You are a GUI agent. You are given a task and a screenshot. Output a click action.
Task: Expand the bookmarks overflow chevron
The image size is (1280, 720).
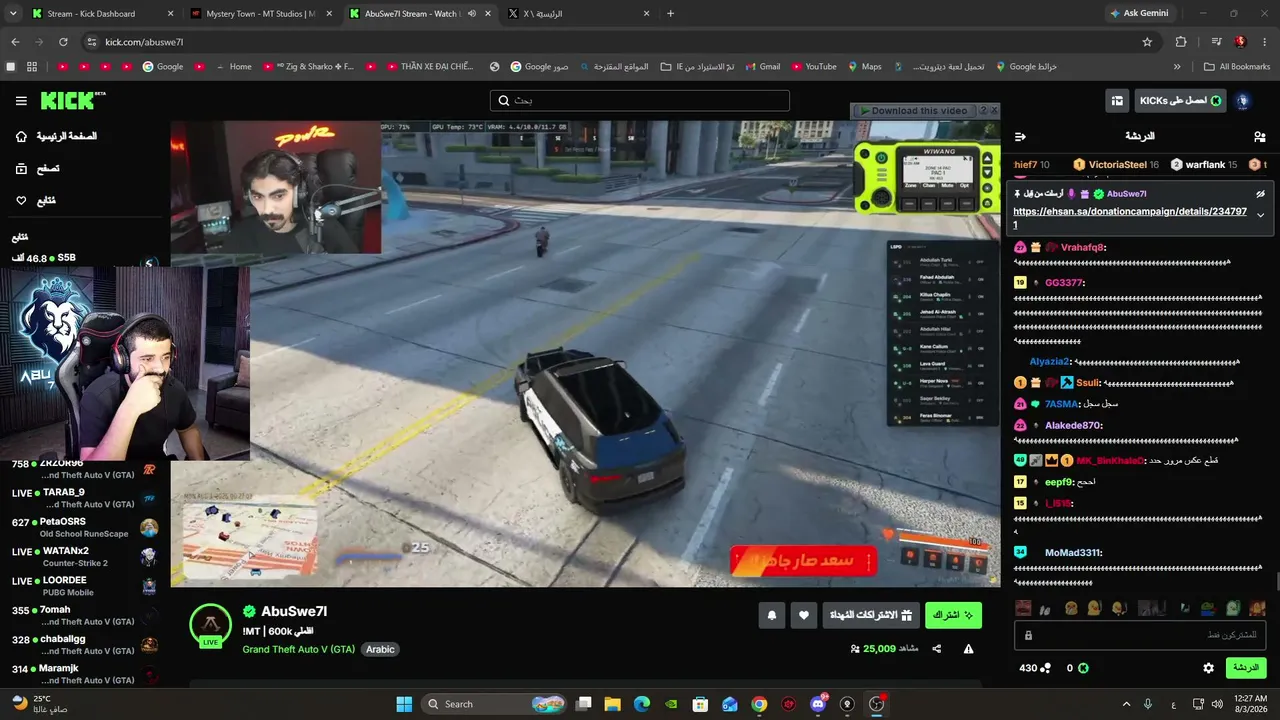pos(1177,67)
